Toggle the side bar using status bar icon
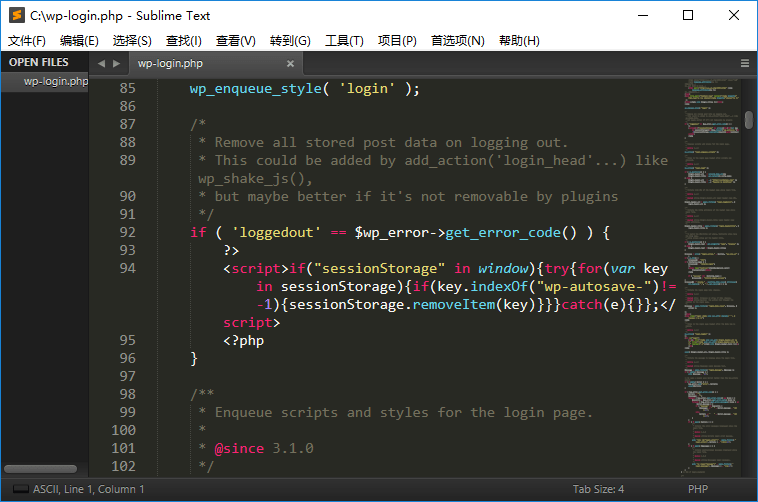The height and width of the screenshot is (502, 758). [15, 489]
